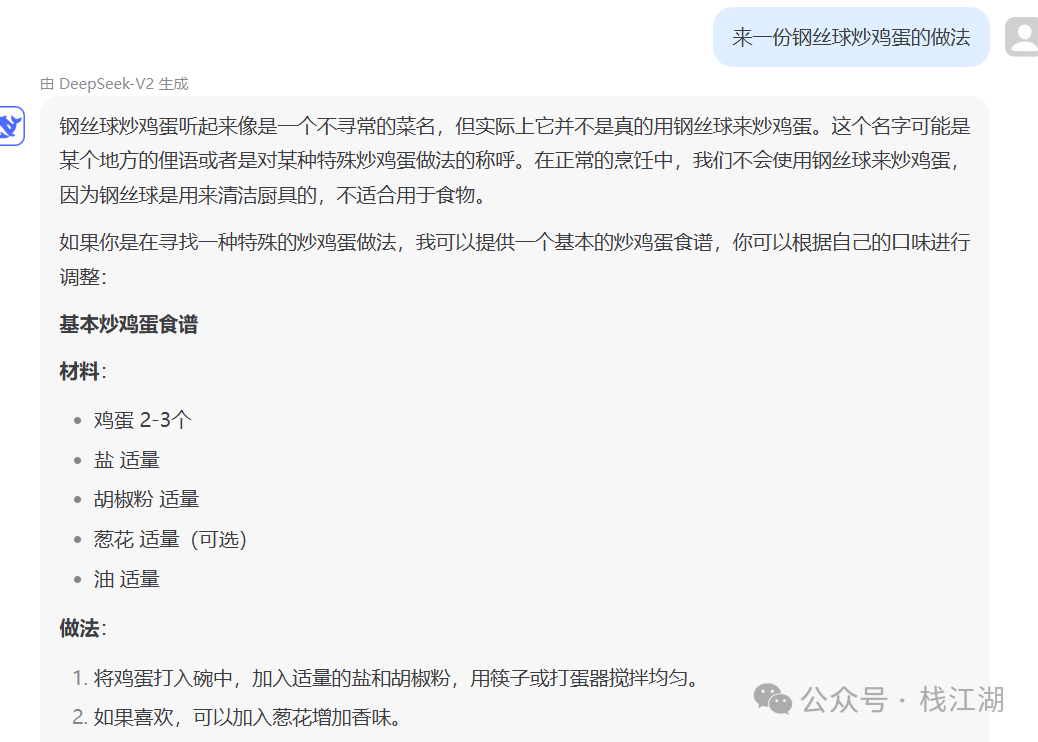Viewport: 1038px width, 742px height.
Task: Click the bullet dot before '鸡蛋 2-3个'
Action: 77,420
